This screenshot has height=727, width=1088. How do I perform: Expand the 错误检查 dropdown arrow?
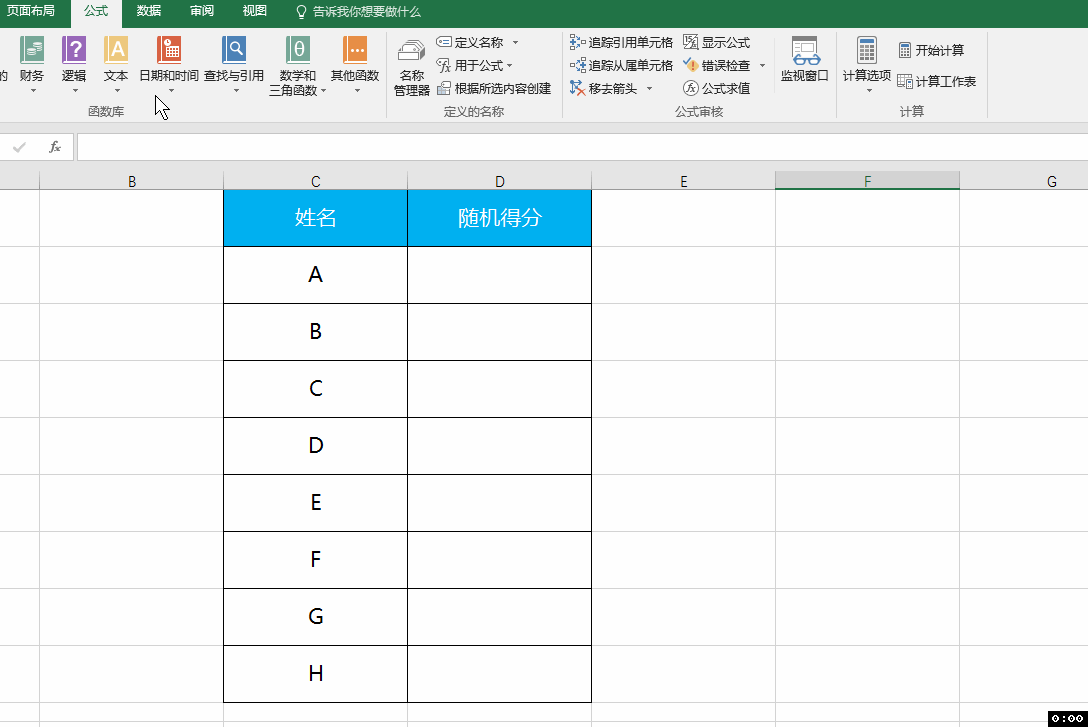[763, 65]
